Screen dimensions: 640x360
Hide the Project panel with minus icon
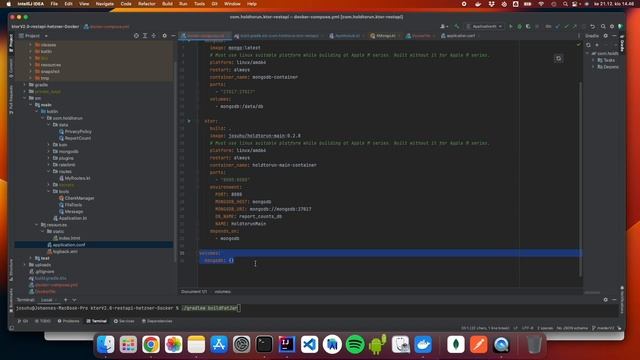click(173, 36)
